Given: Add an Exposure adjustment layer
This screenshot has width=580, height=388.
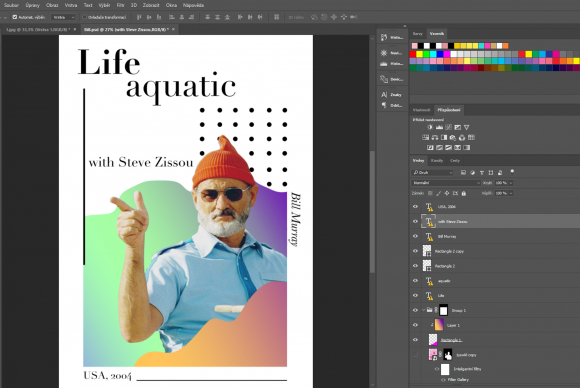Looking at the screenshot, I should 458,127.
